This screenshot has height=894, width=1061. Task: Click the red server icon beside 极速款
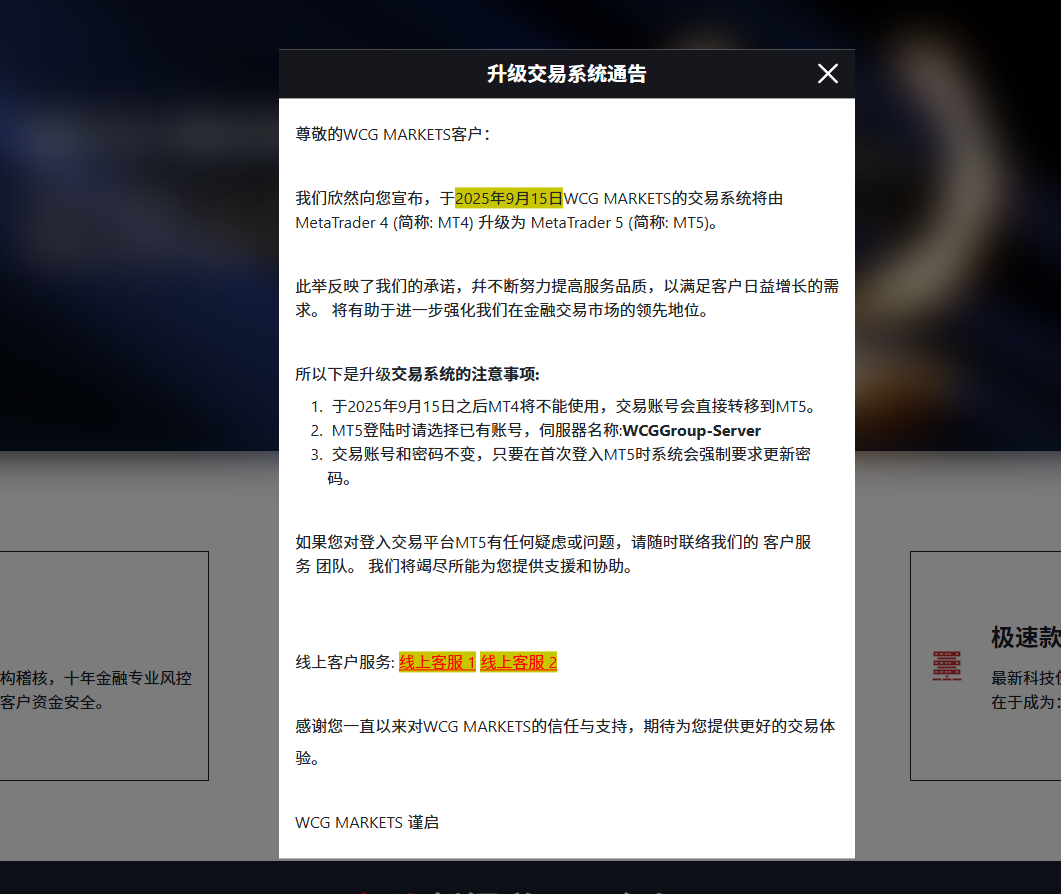click(x=946, y=666)
